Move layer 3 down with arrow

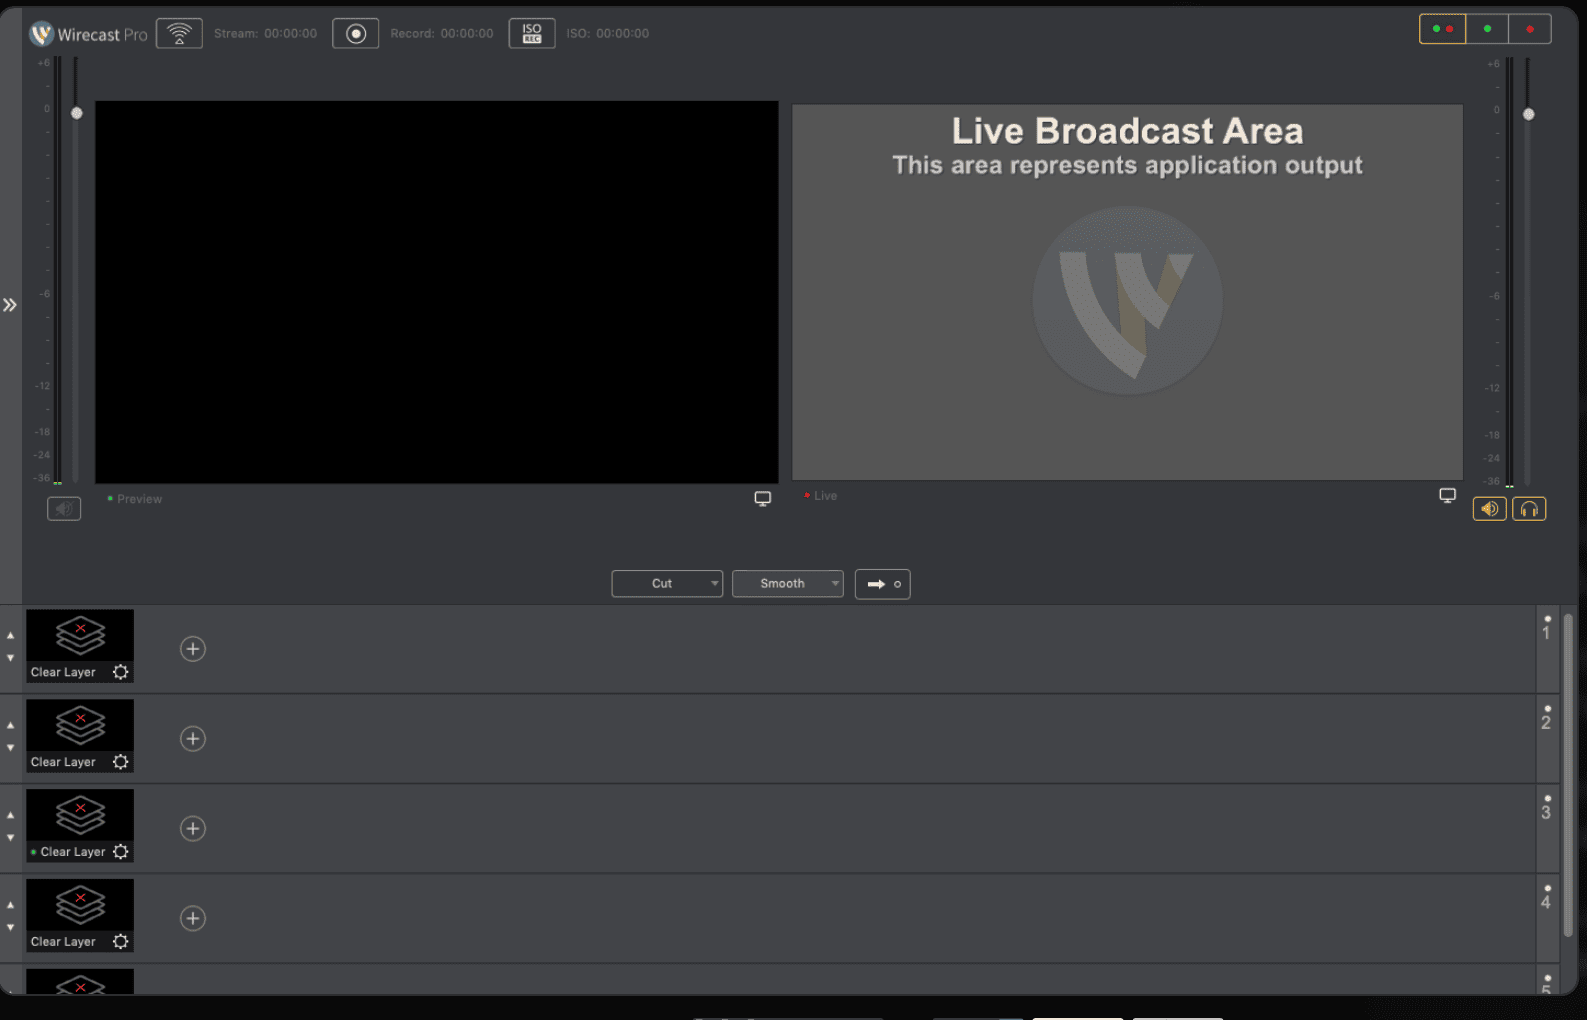click(x=11, y=838)
